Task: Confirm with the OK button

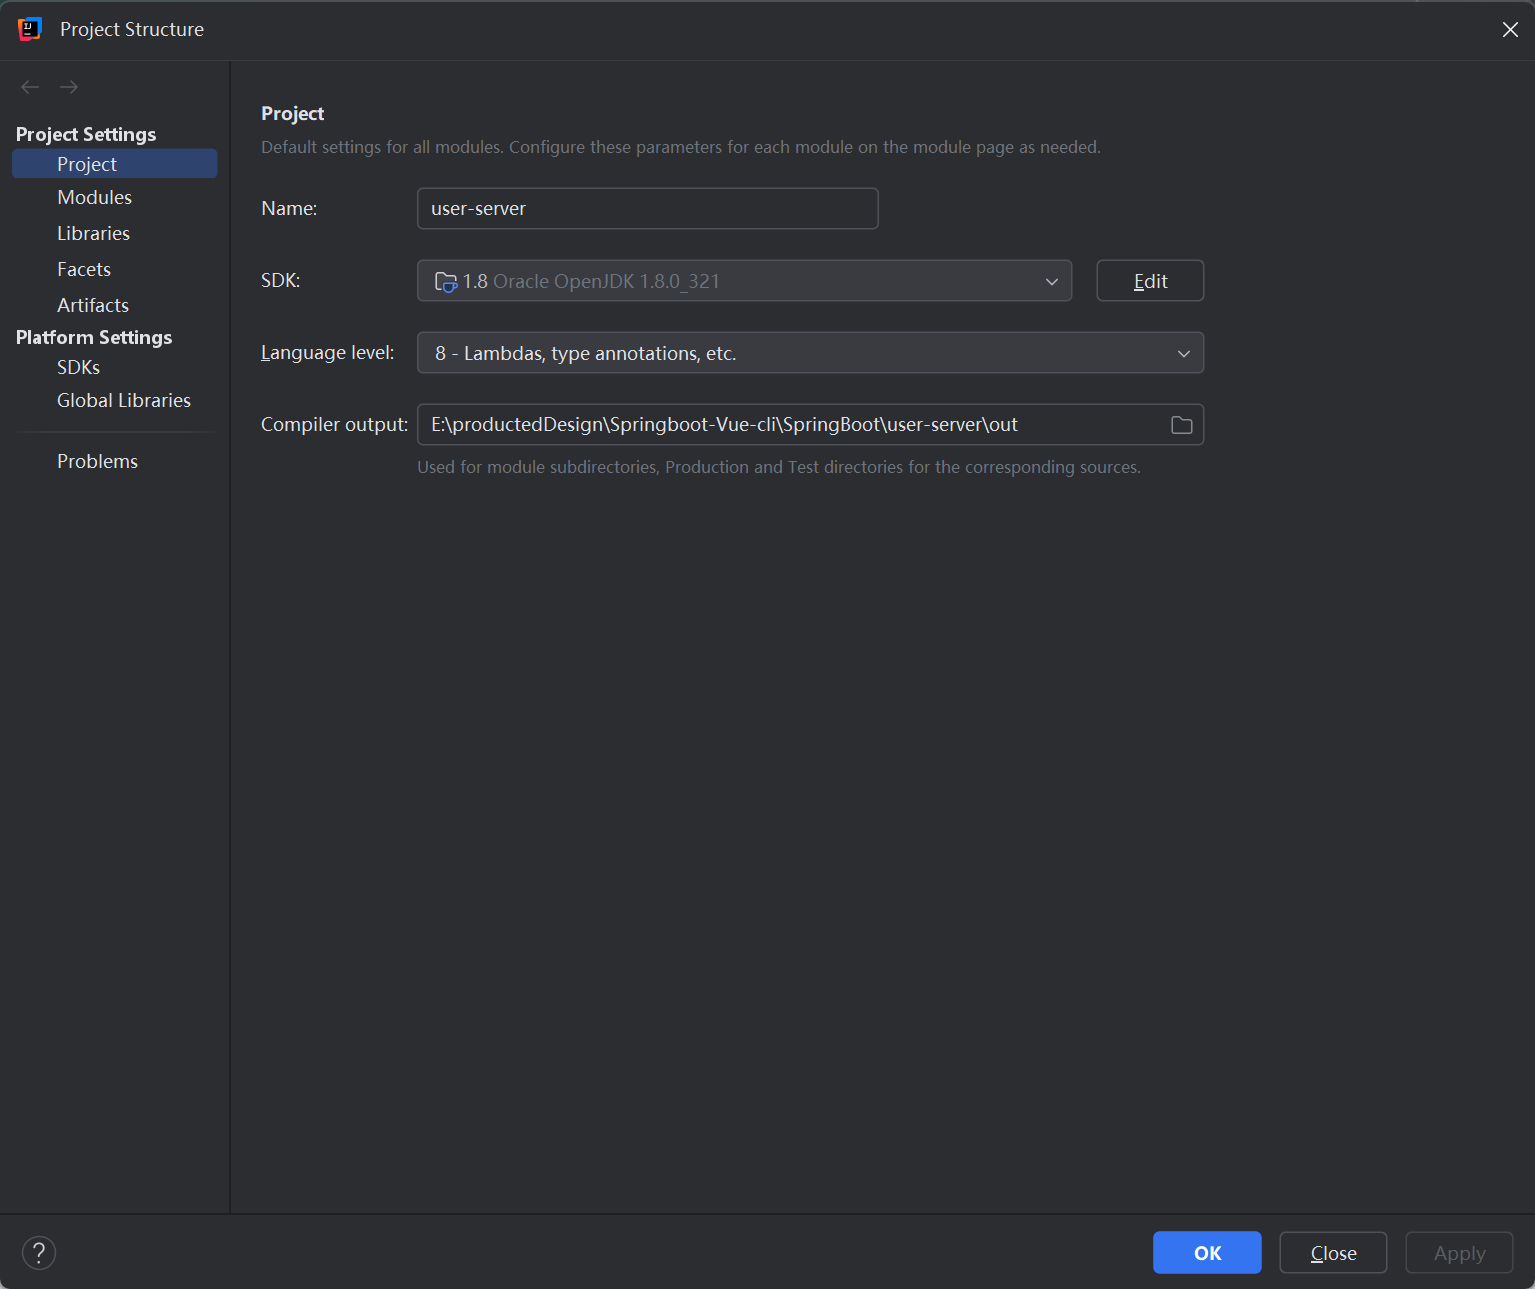Action: tap(1206, 1253)
